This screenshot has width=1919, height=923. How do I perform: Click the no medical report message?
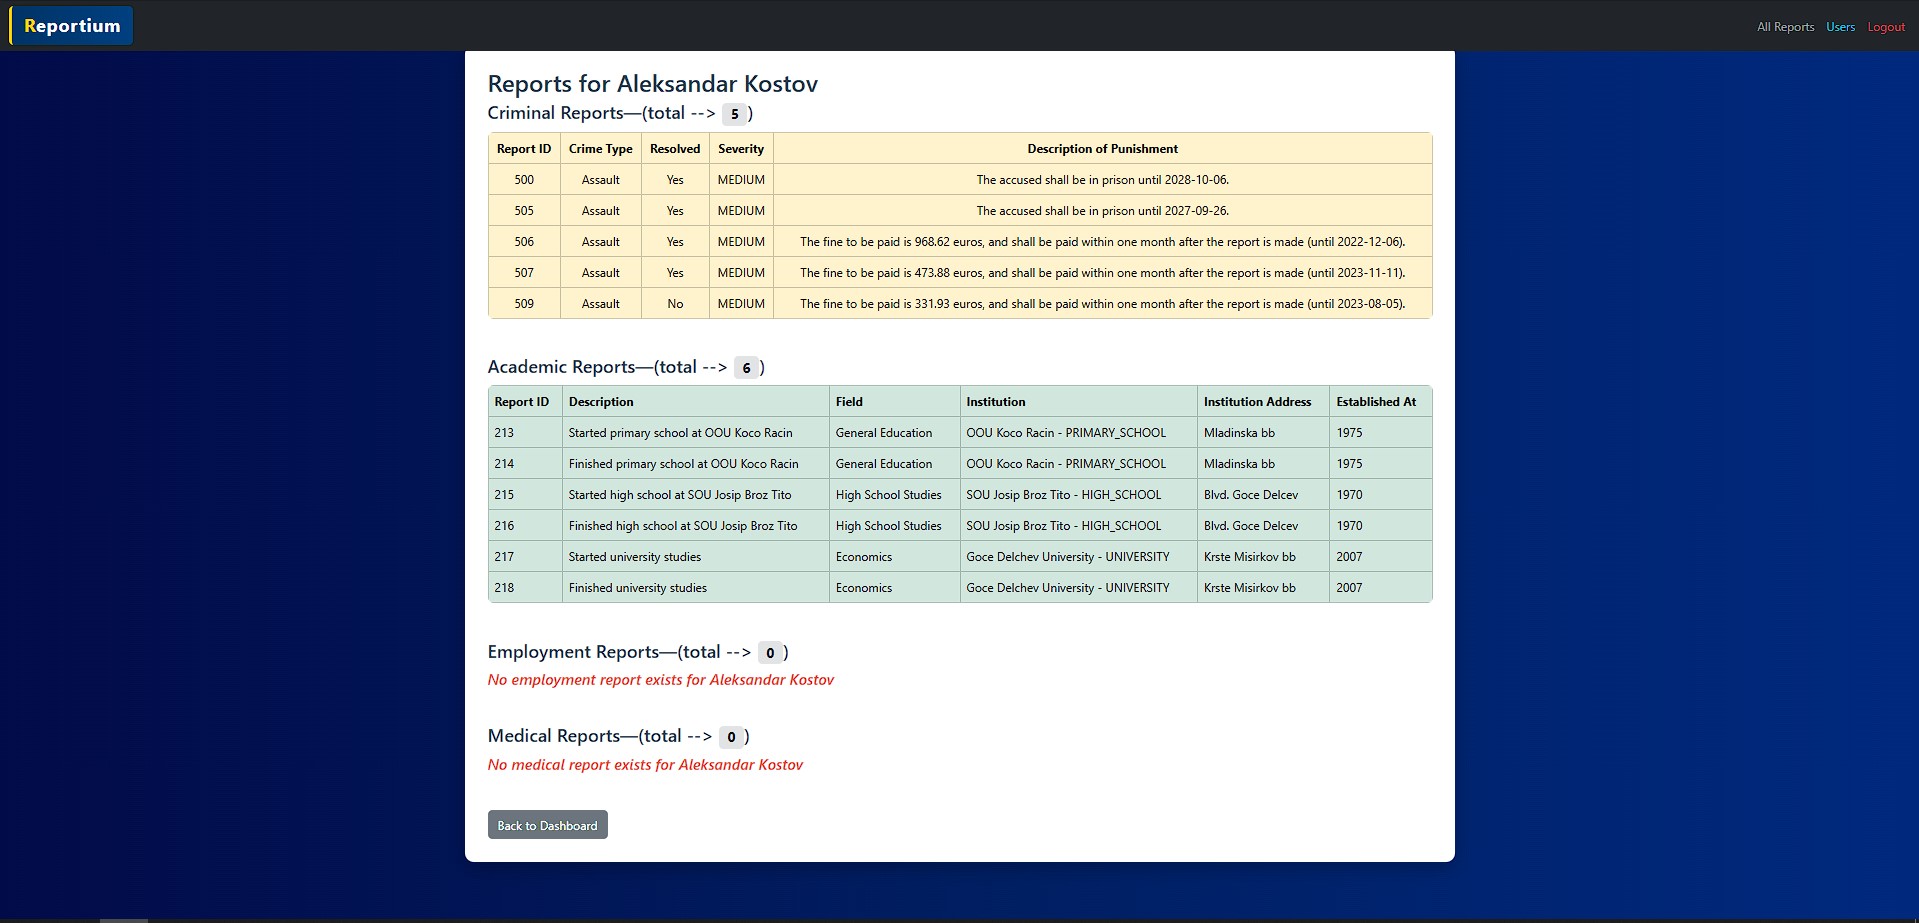645,765
